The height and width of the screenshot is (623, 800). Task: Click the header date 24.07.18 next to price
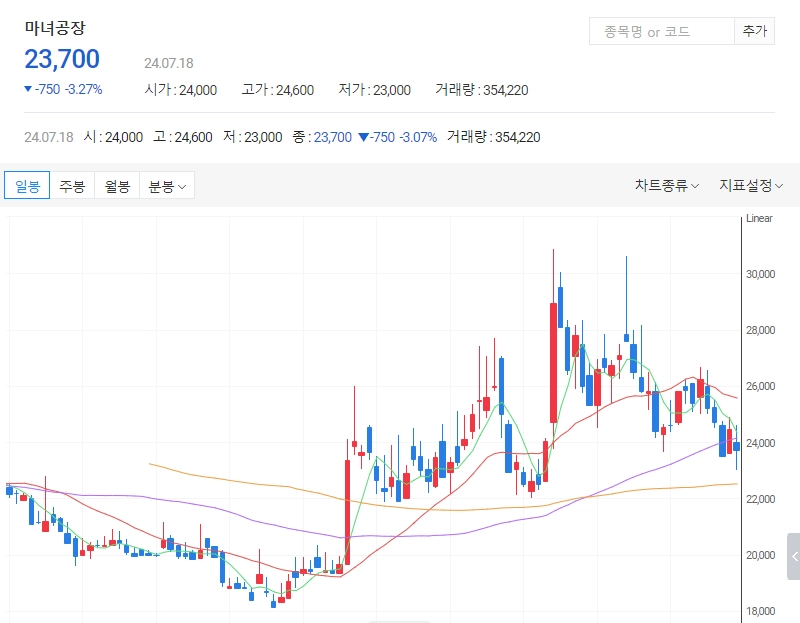pyautogui.click(x=169, y=63)
